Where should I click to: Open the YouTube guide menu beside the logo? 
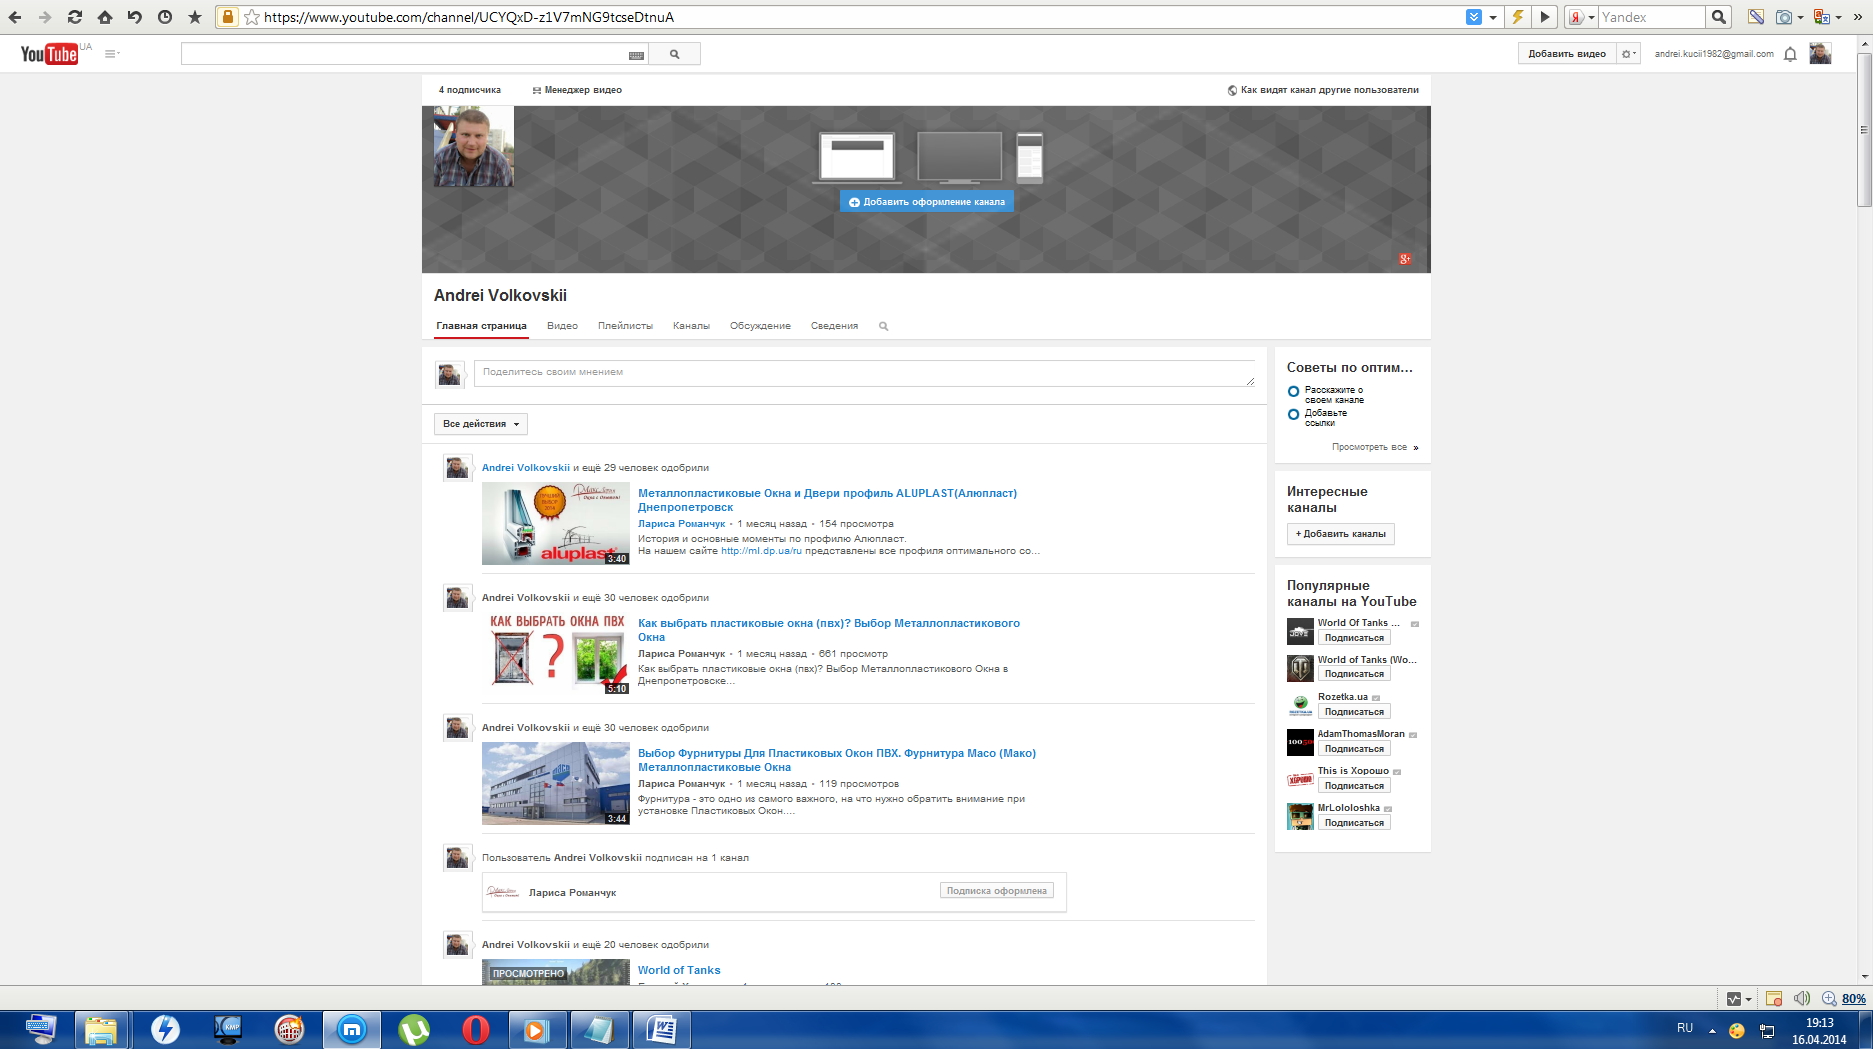[x=111, y=54]
